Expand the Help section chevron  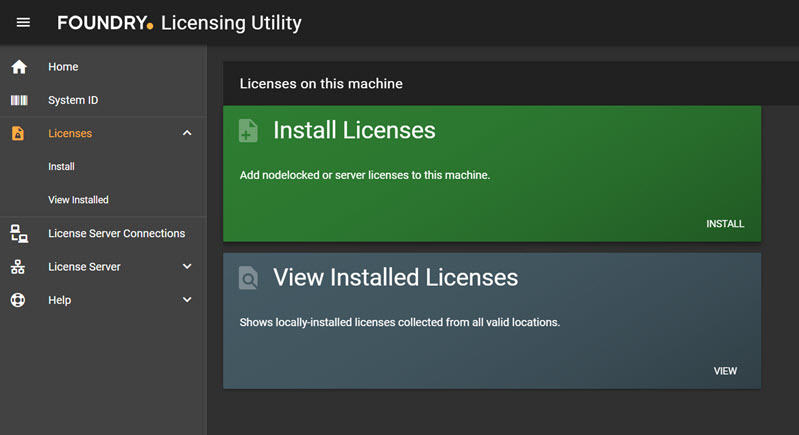coord(187,300)
